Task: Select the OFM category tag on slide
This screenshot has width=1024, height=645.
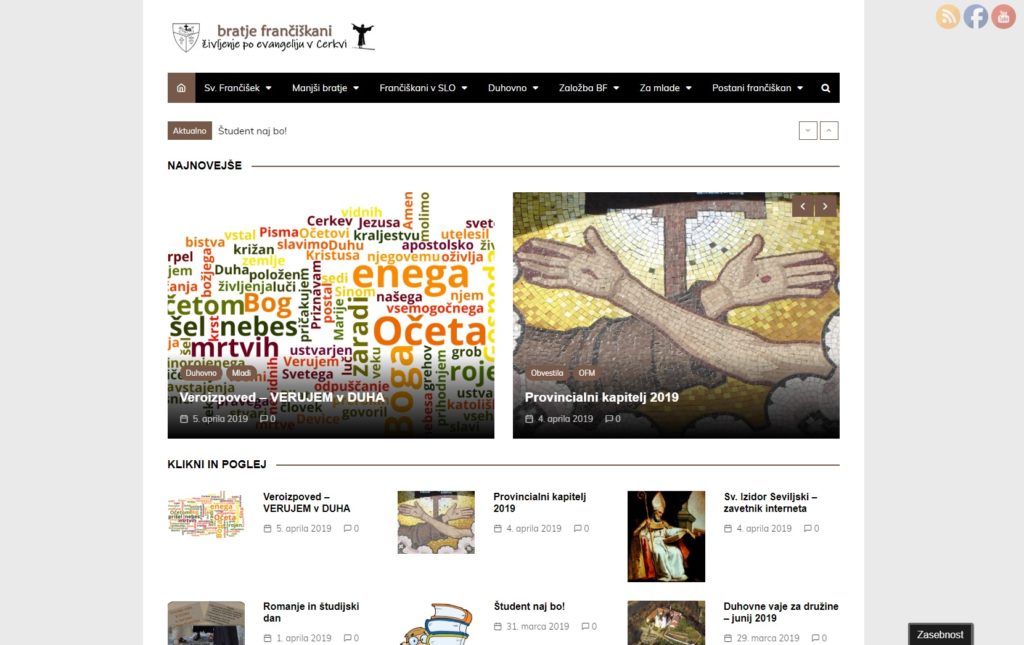Action: tap(586, 373)
